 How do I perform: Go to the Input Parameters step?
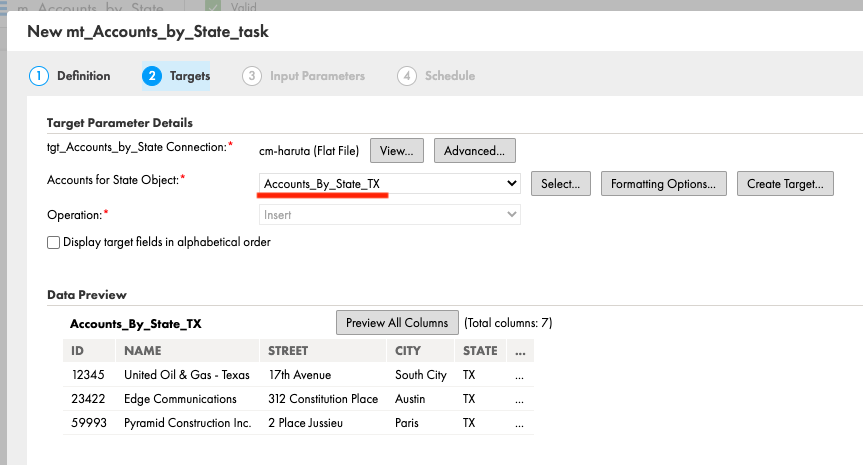[x=304, y=76]
